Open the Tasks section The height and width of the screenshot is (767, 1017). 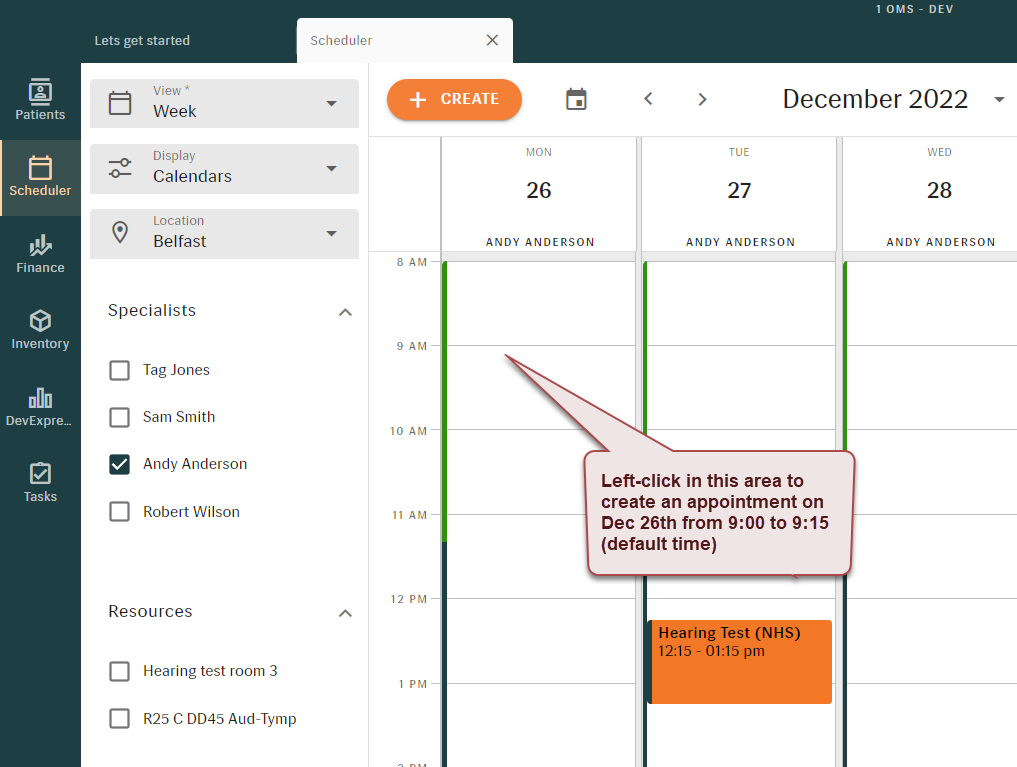(x=40, y=482)
